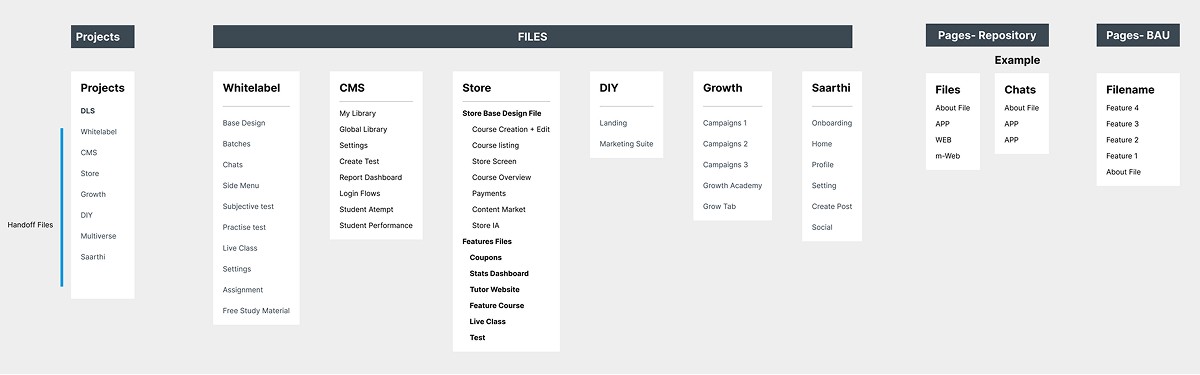
Task: Select Onboarding in Saarthi card
Action: coord(832,123)
